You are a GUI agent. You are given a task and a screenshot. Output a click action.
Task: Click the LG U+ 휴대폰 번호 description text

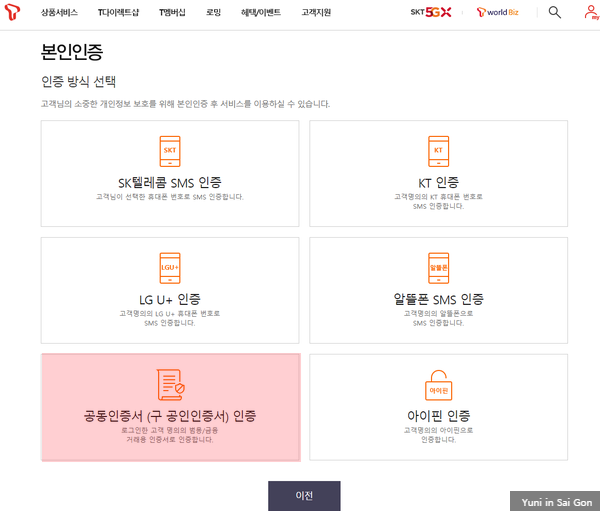(x=170, y=318)
